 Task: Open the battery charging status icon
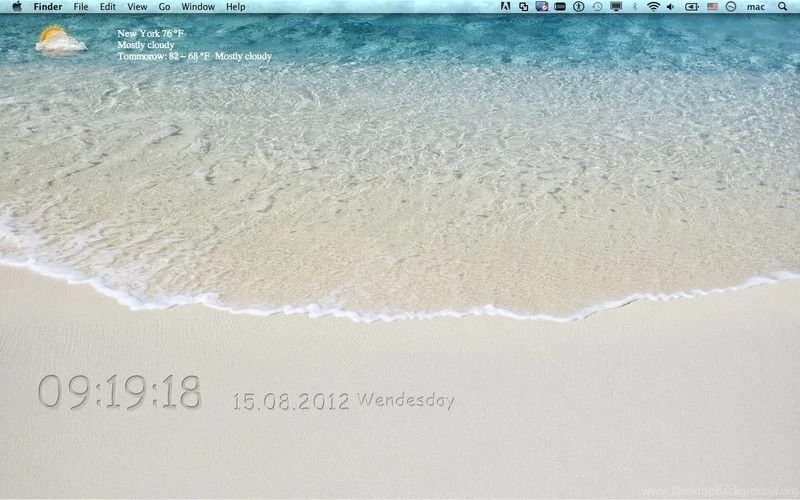click(x=691, y=7)
